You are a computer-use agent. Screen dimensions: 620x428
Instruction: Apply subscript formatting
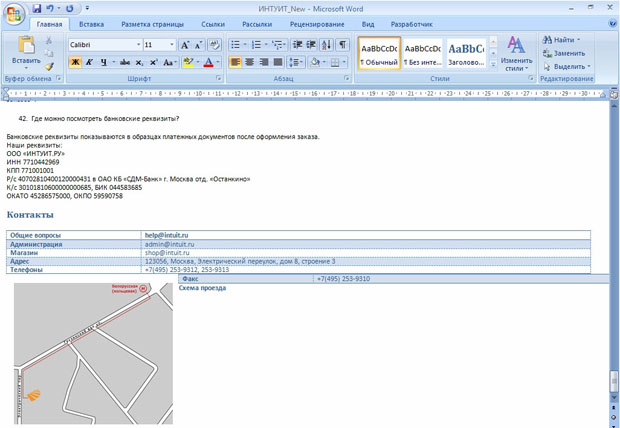point(139,62)
